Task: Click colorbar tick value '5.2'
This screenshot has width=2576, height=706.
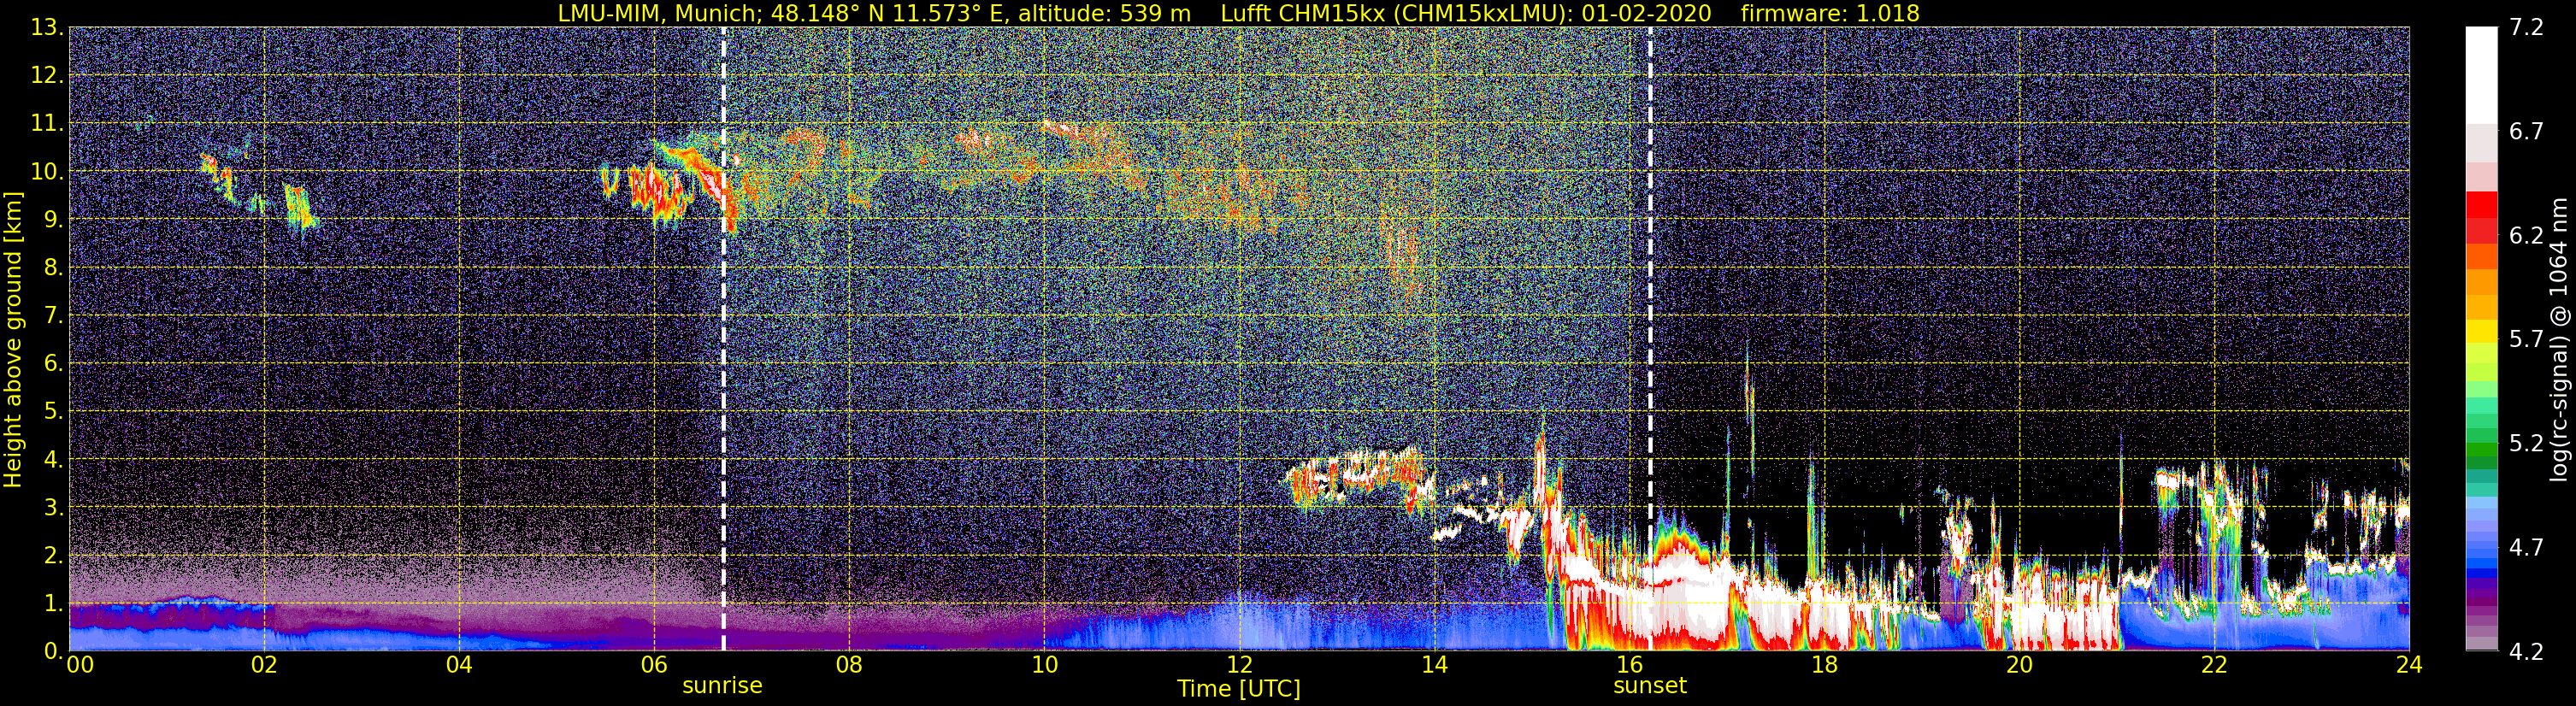Action: [x=2526, y=444]
